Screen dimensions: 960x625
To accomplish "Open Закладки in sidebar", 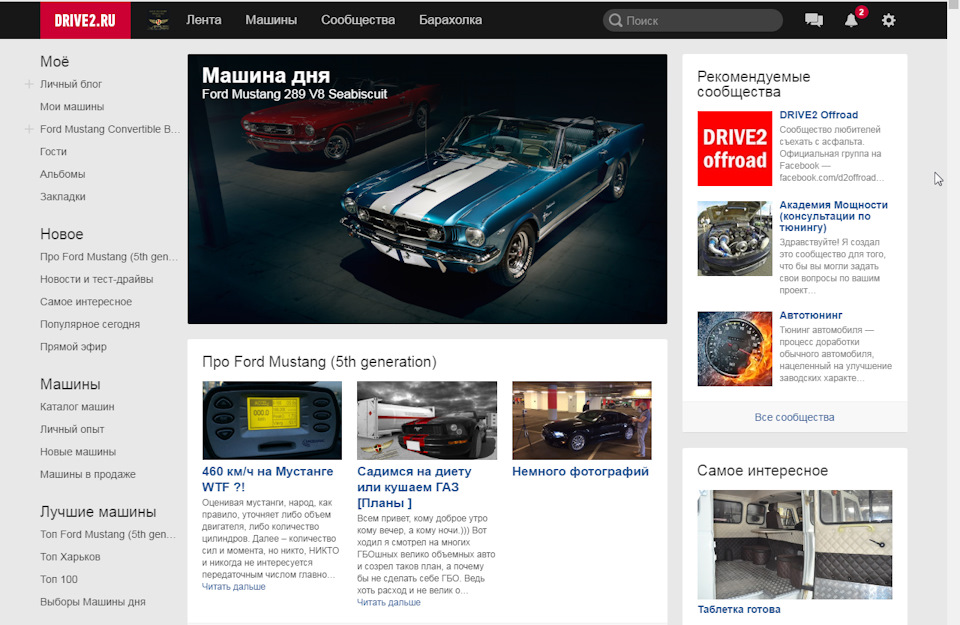I will tap(63, 196).
